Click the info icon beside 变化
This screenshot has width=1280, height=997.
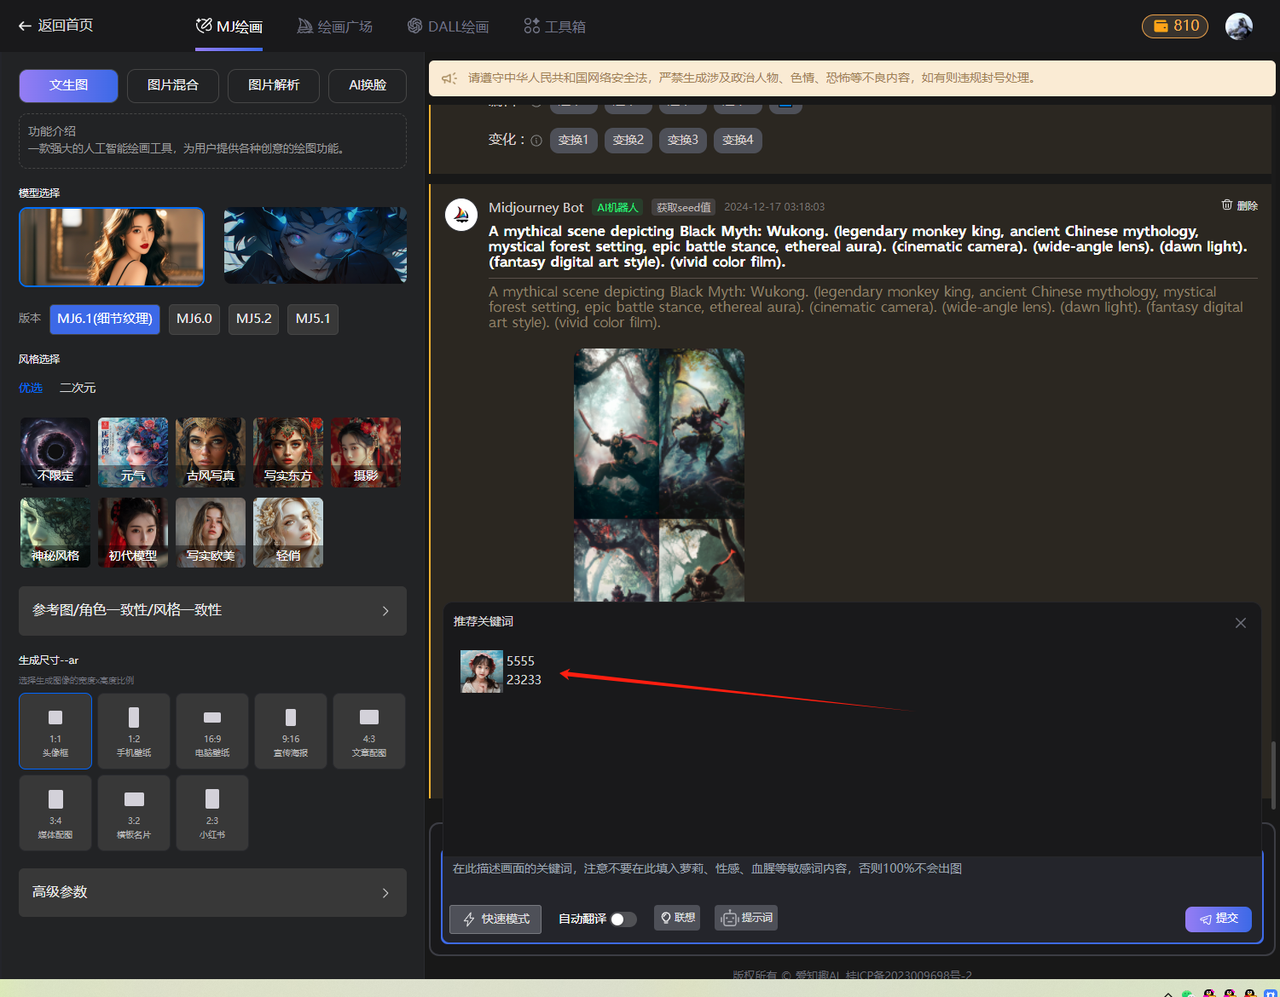tap(536, 141)
